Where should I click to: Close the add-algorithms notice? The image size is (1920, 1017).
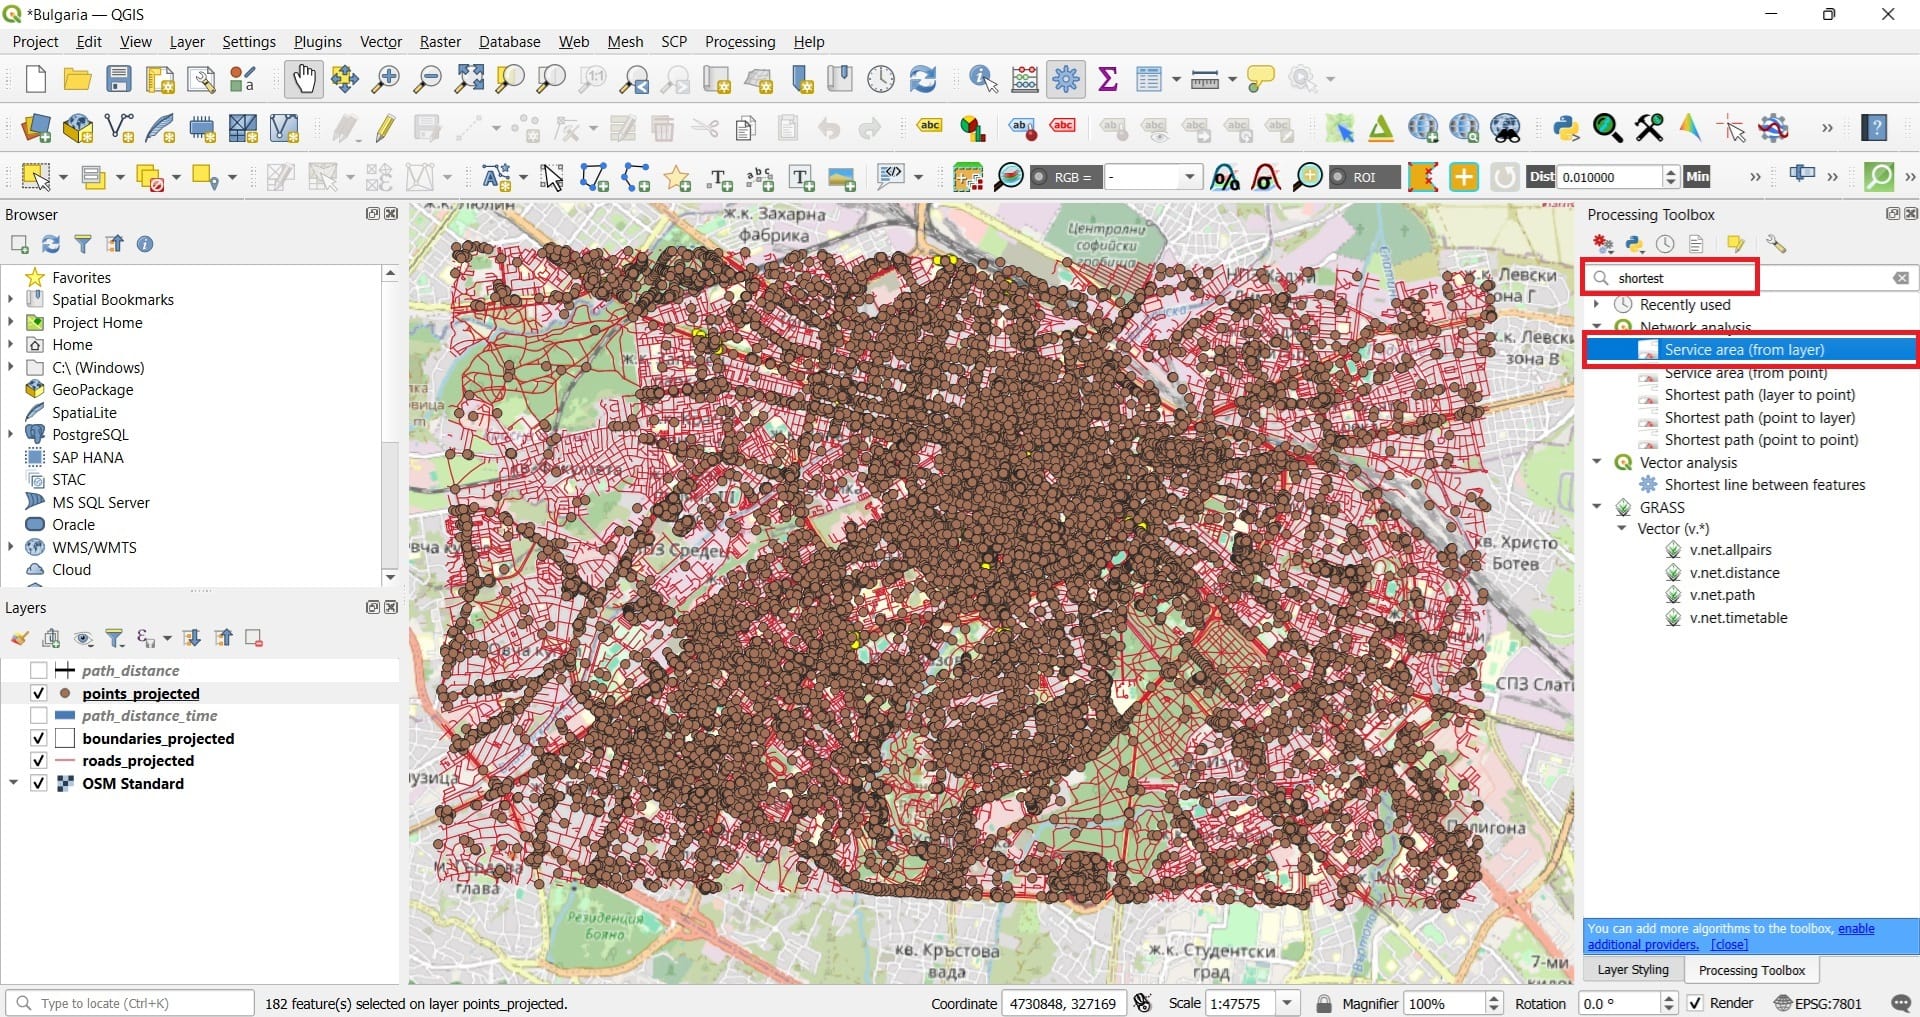coord(1729,945)
